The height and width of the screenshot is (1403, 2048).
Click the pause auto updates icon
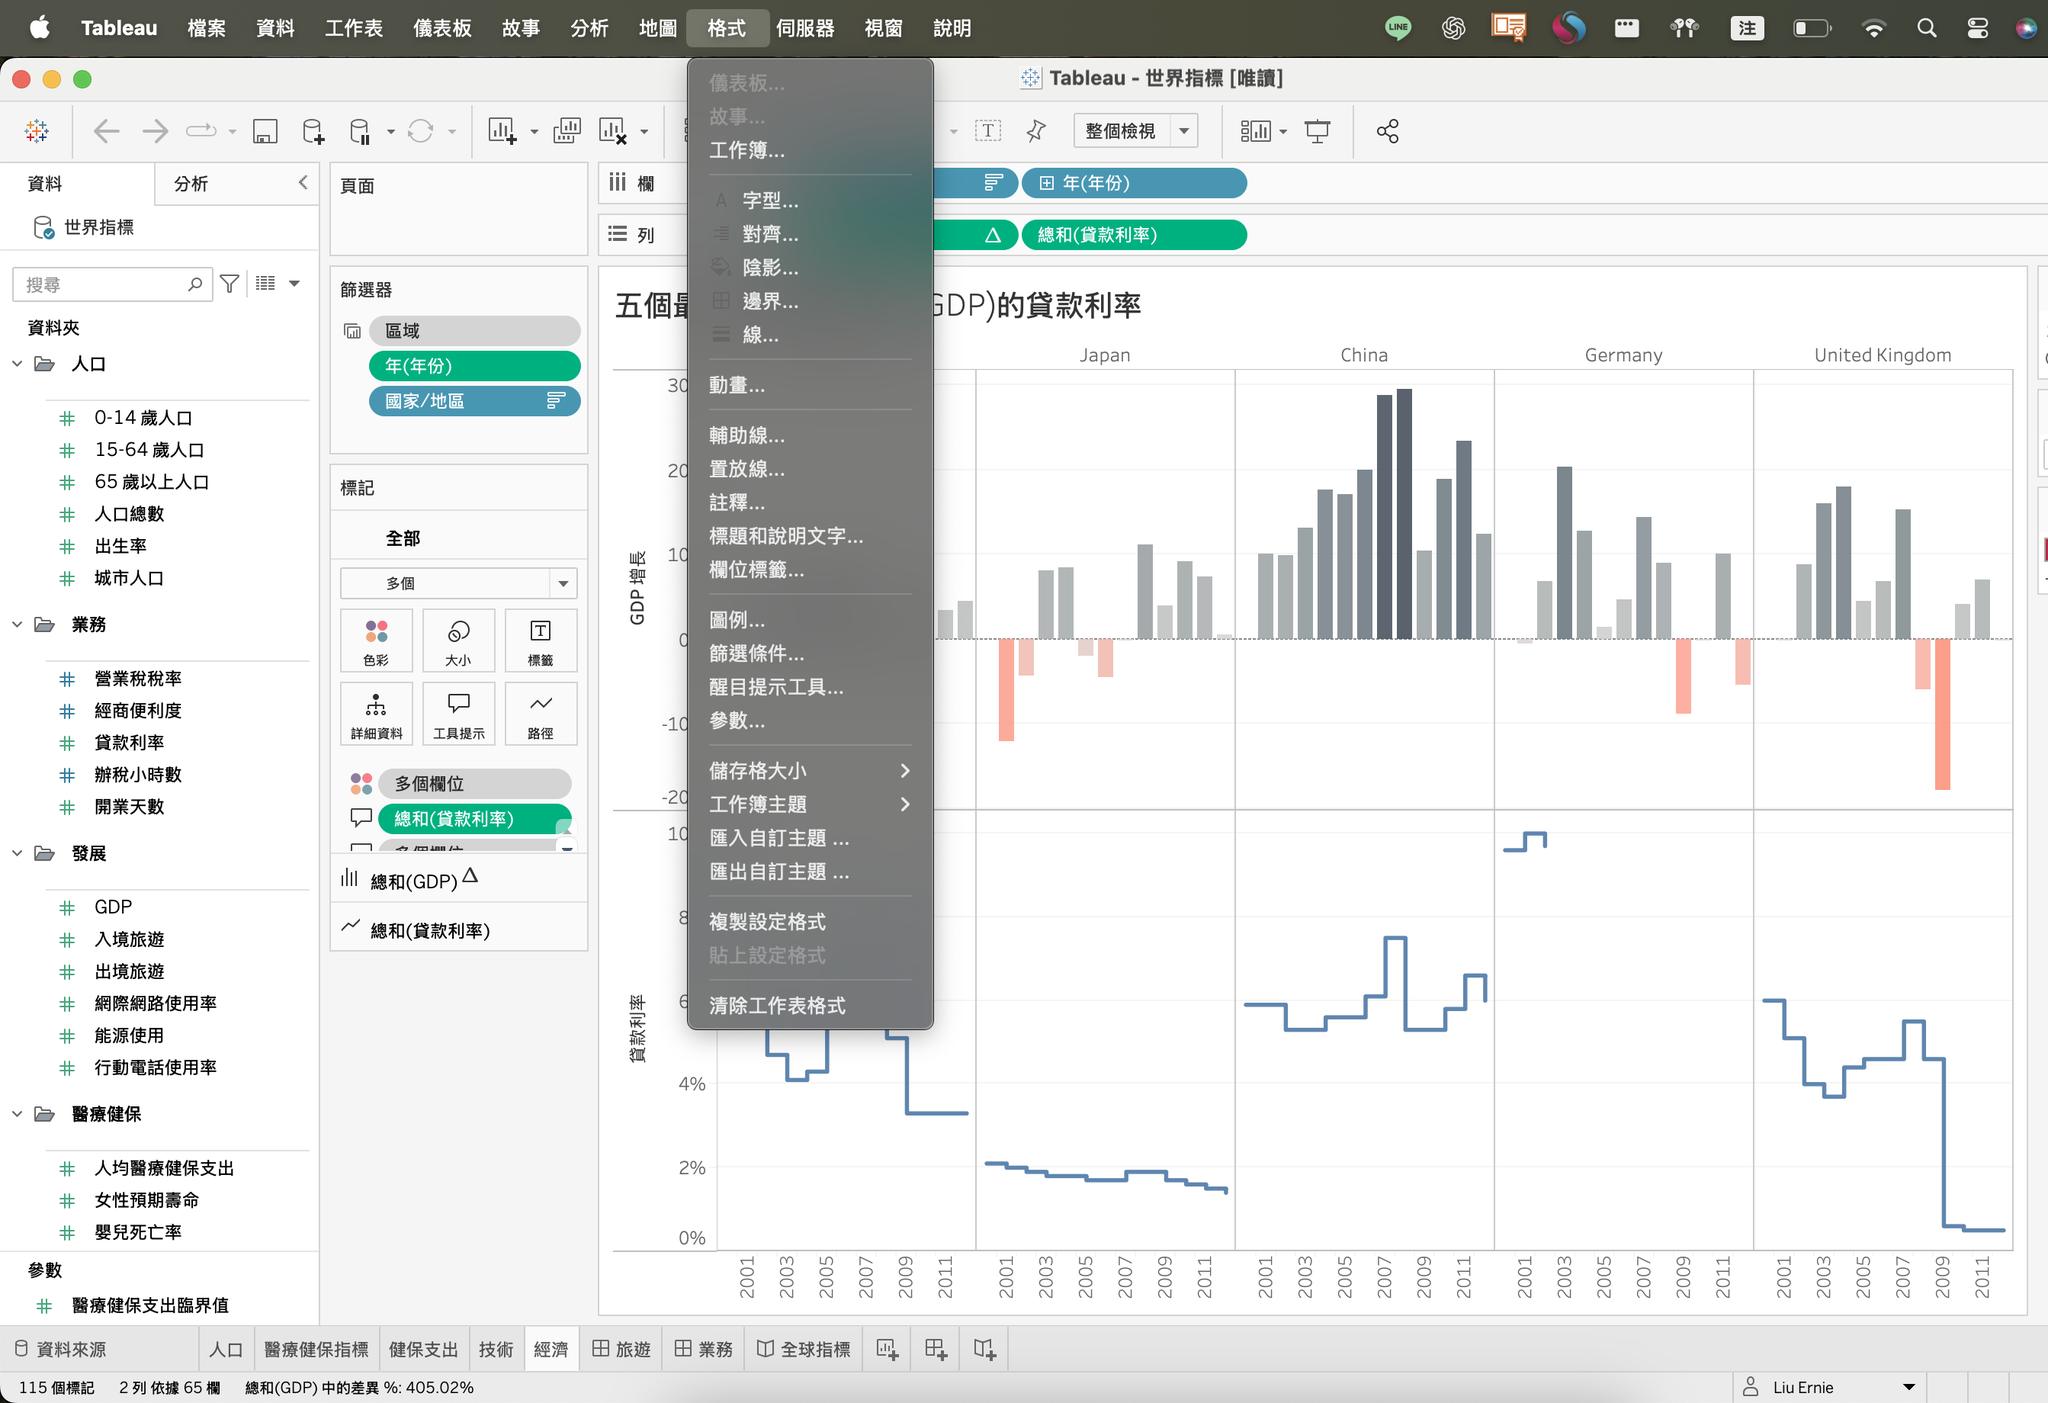point(360,131)
